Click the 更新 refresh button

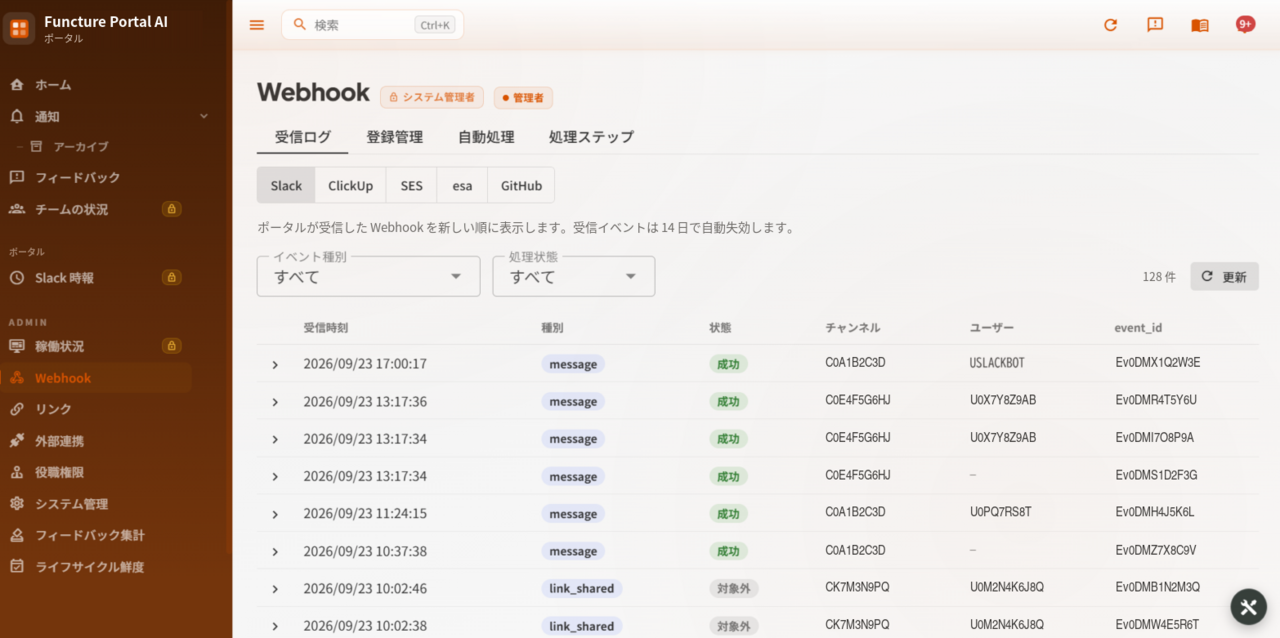[1224, 276]
